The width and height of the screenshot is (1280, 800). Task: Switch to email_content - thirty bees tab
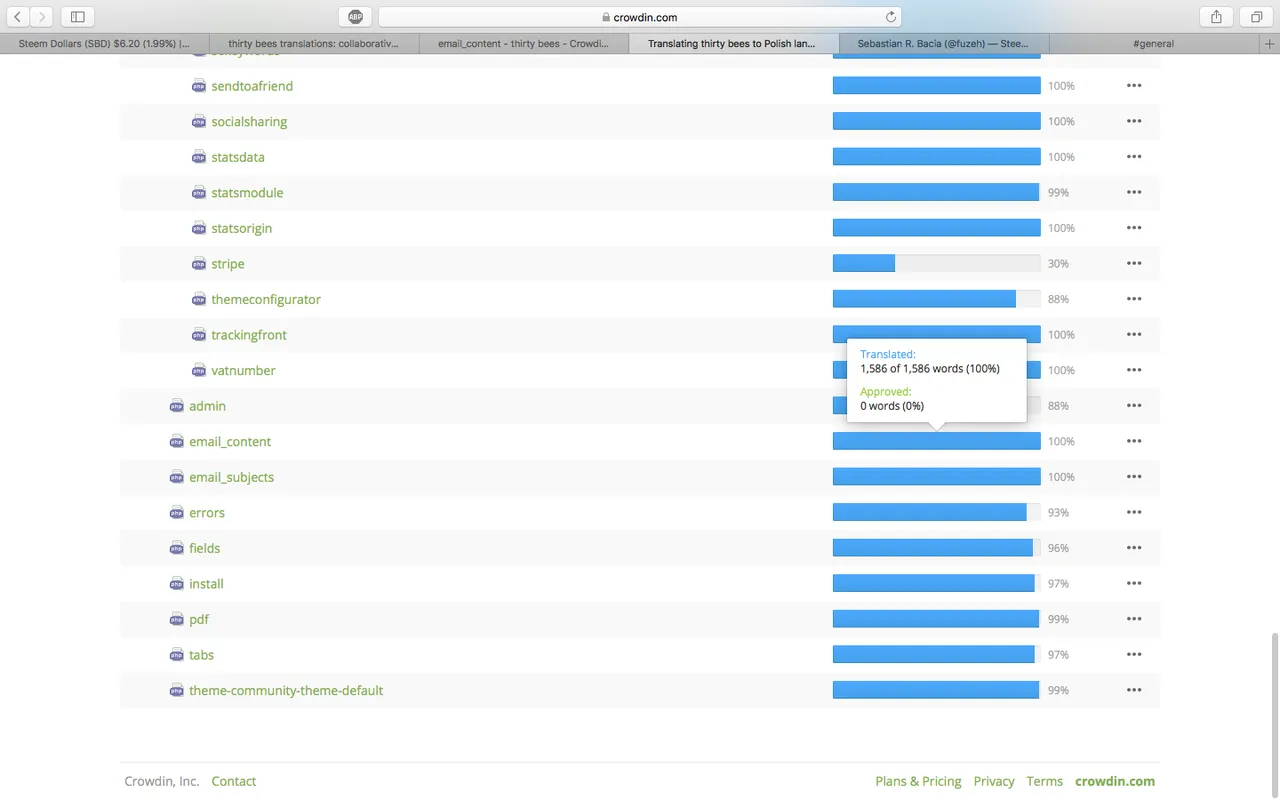coord(524,44)
